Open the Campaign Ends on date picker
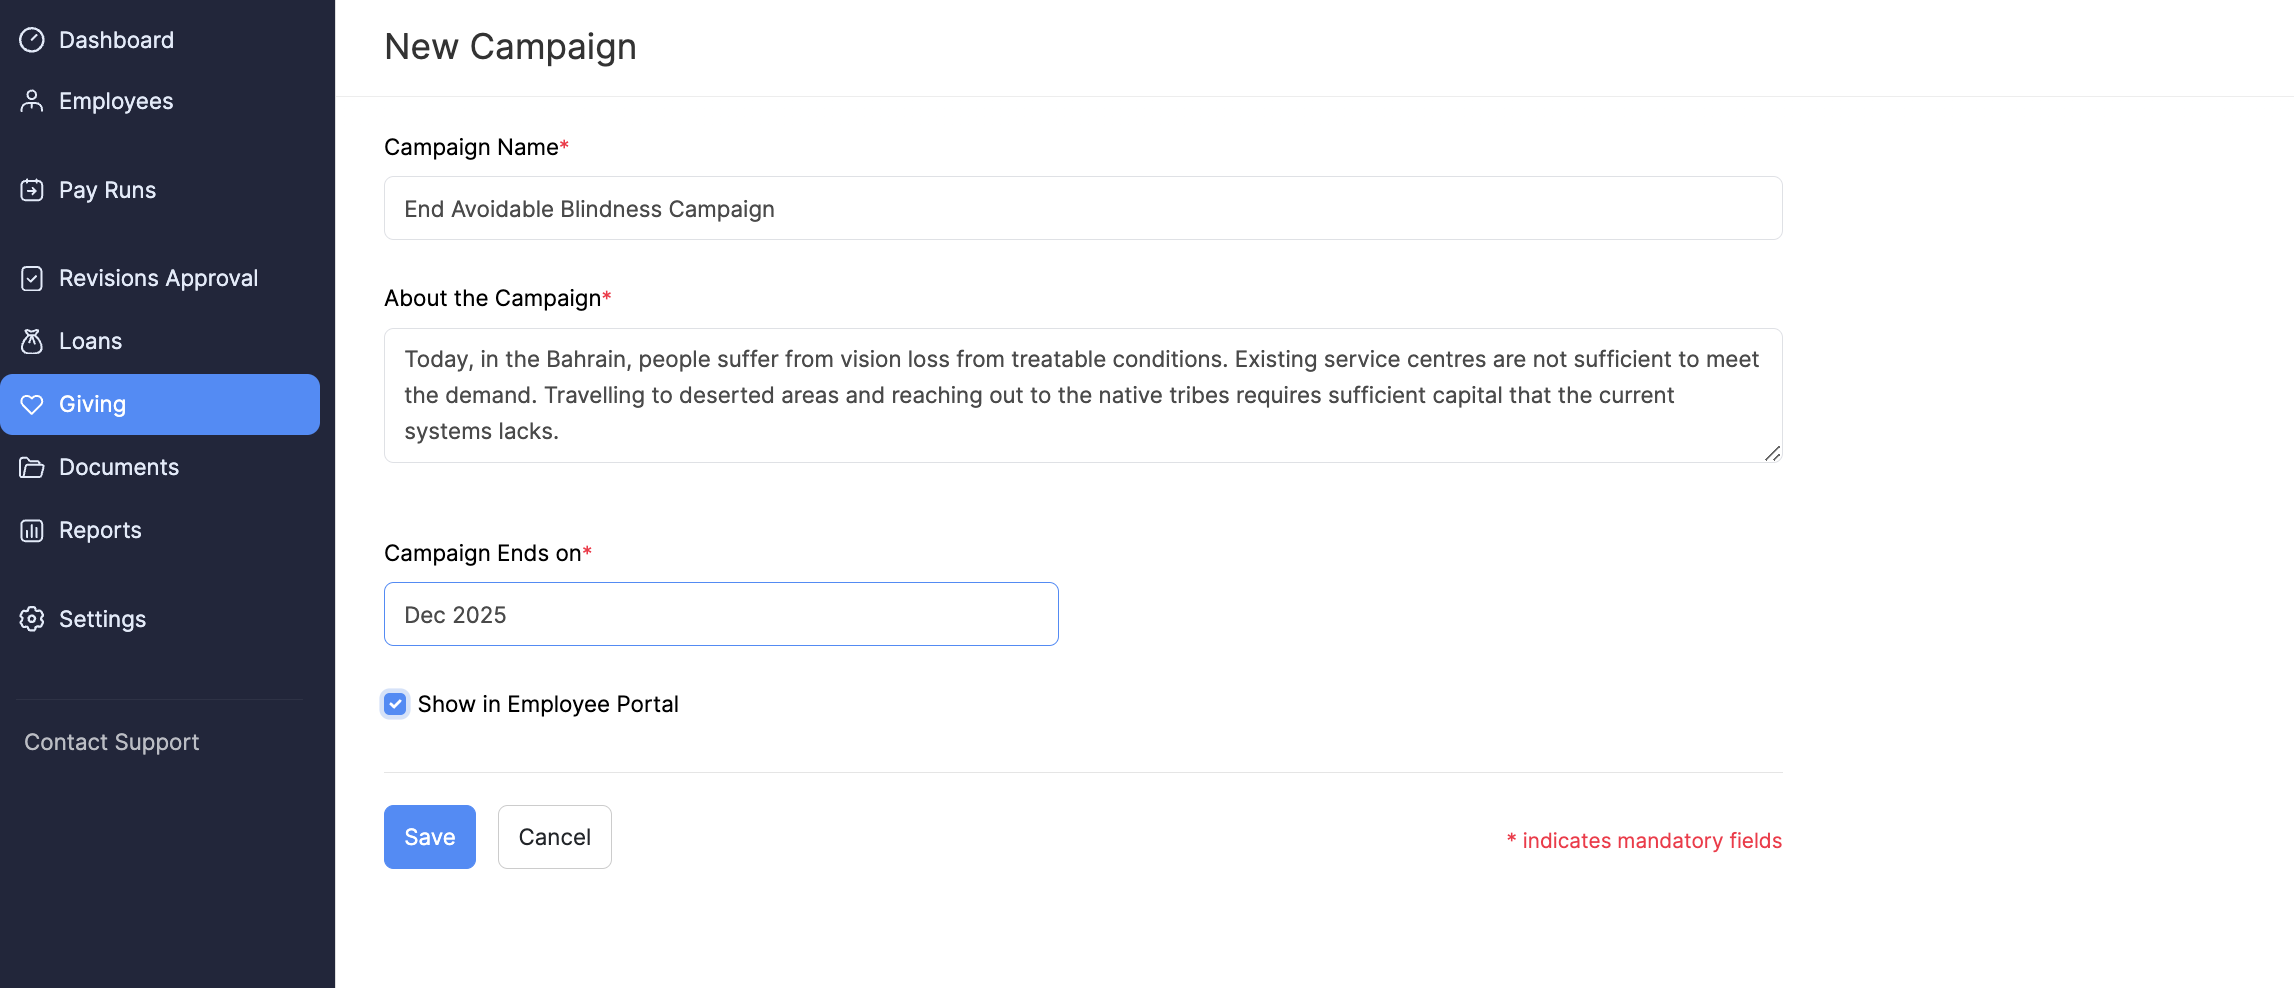Screen dimensions: 2294x988 coord(720,614)
